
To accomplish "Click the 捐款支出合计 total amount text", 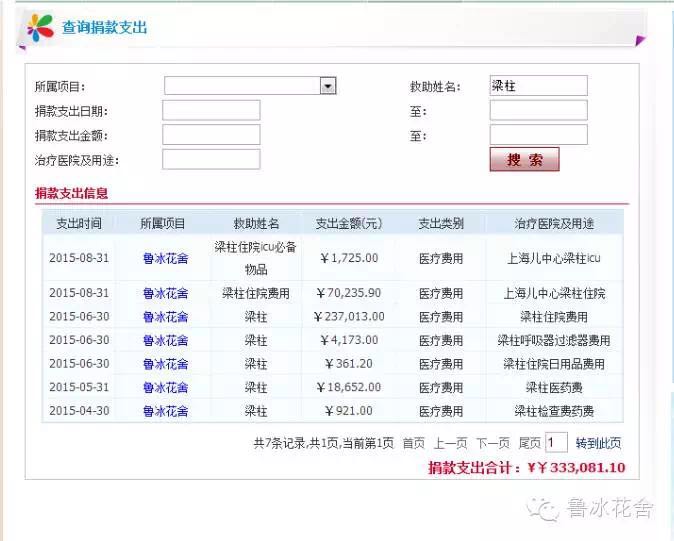I will [x=527, y=468].
